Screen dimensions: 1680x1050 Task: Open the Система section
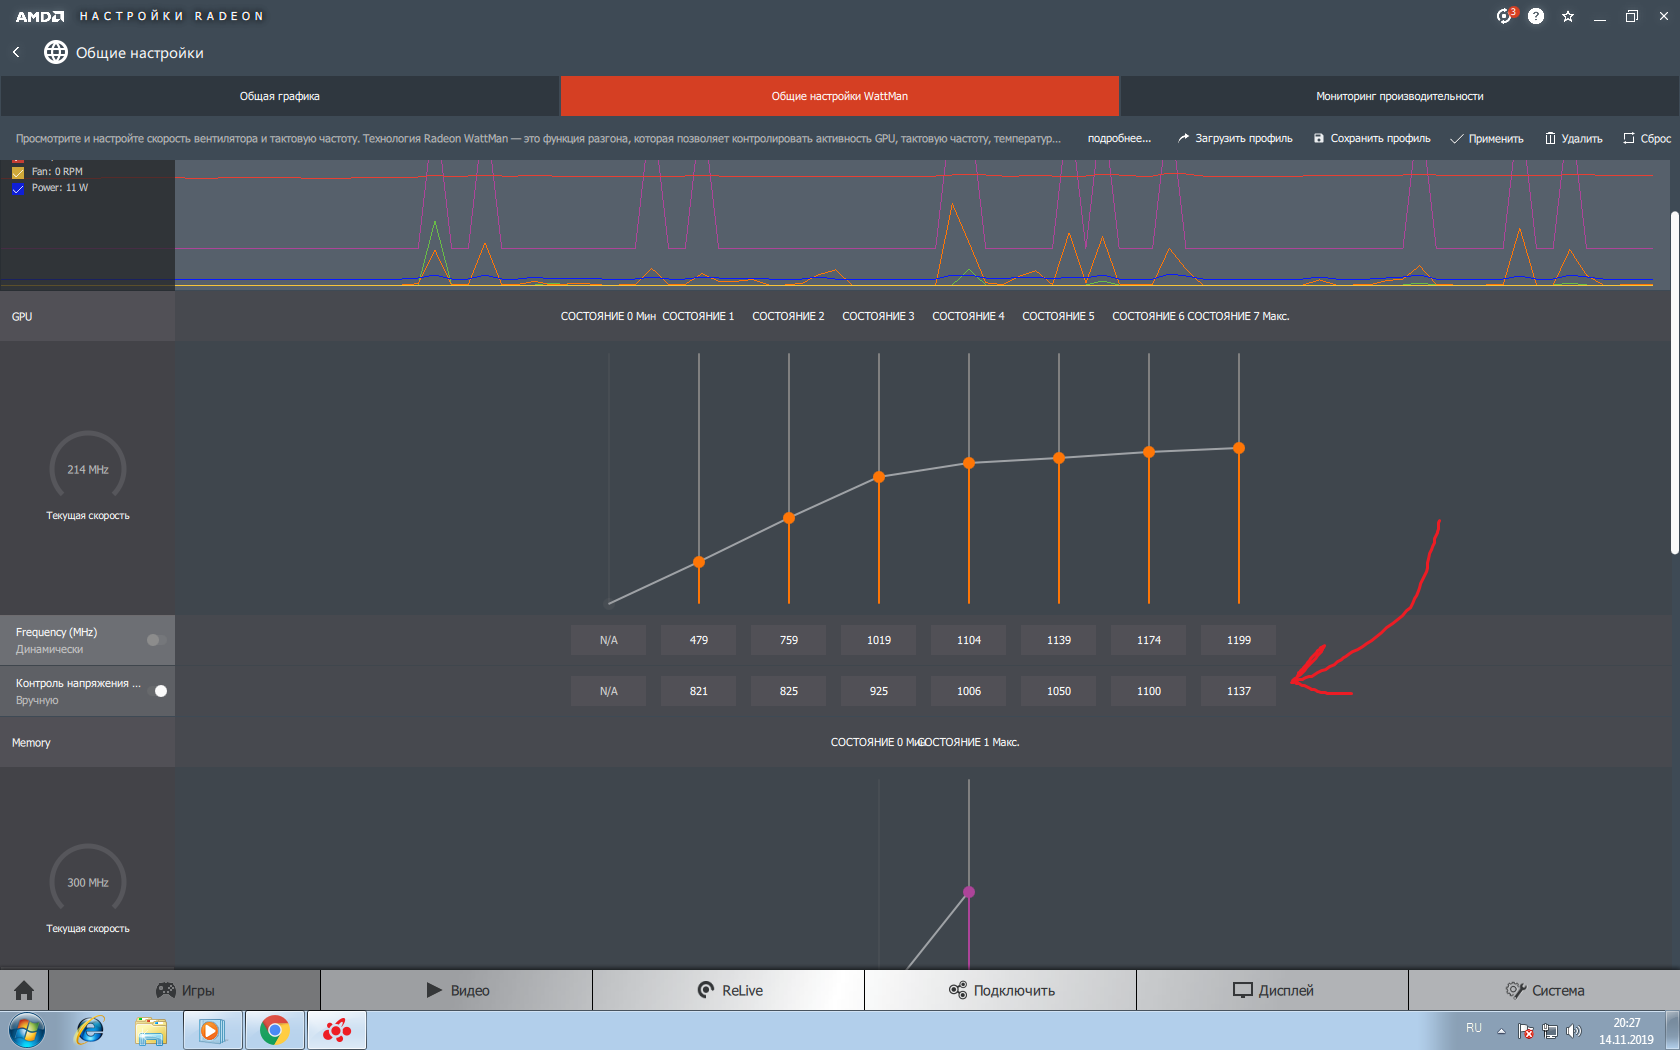1544,990
